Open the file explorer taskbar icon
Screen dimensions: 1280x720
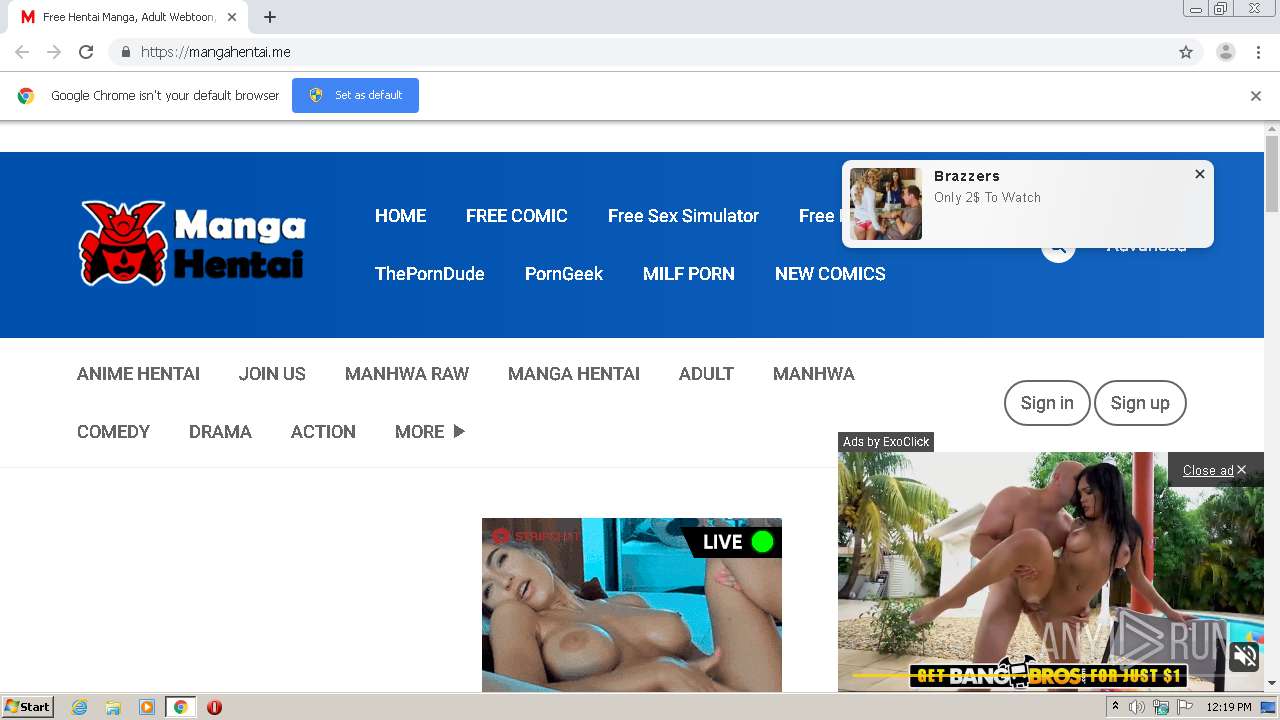coord(113,707)
